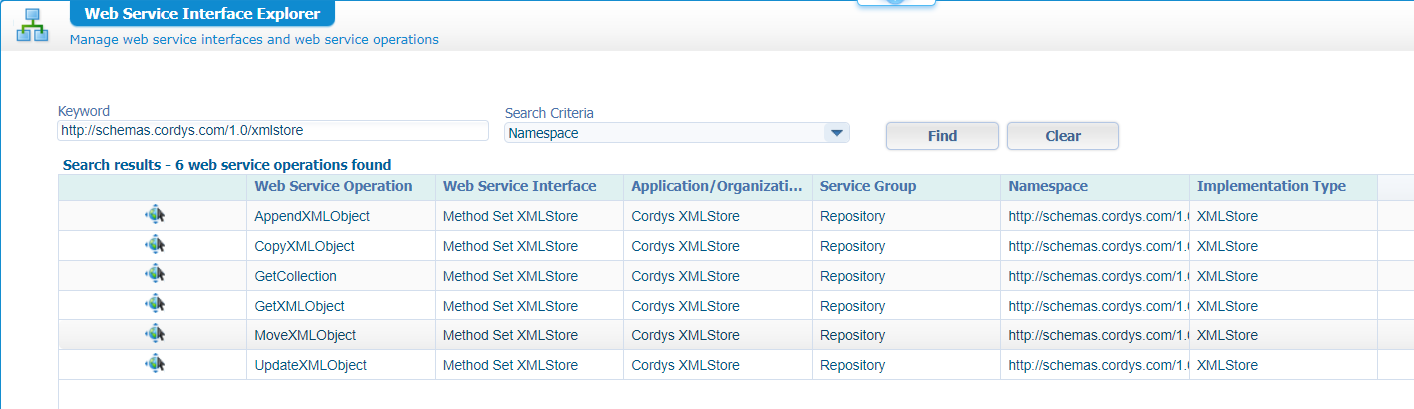
Task: Open the Search Criteria dropdown arrow
Action: coord(835,133)
